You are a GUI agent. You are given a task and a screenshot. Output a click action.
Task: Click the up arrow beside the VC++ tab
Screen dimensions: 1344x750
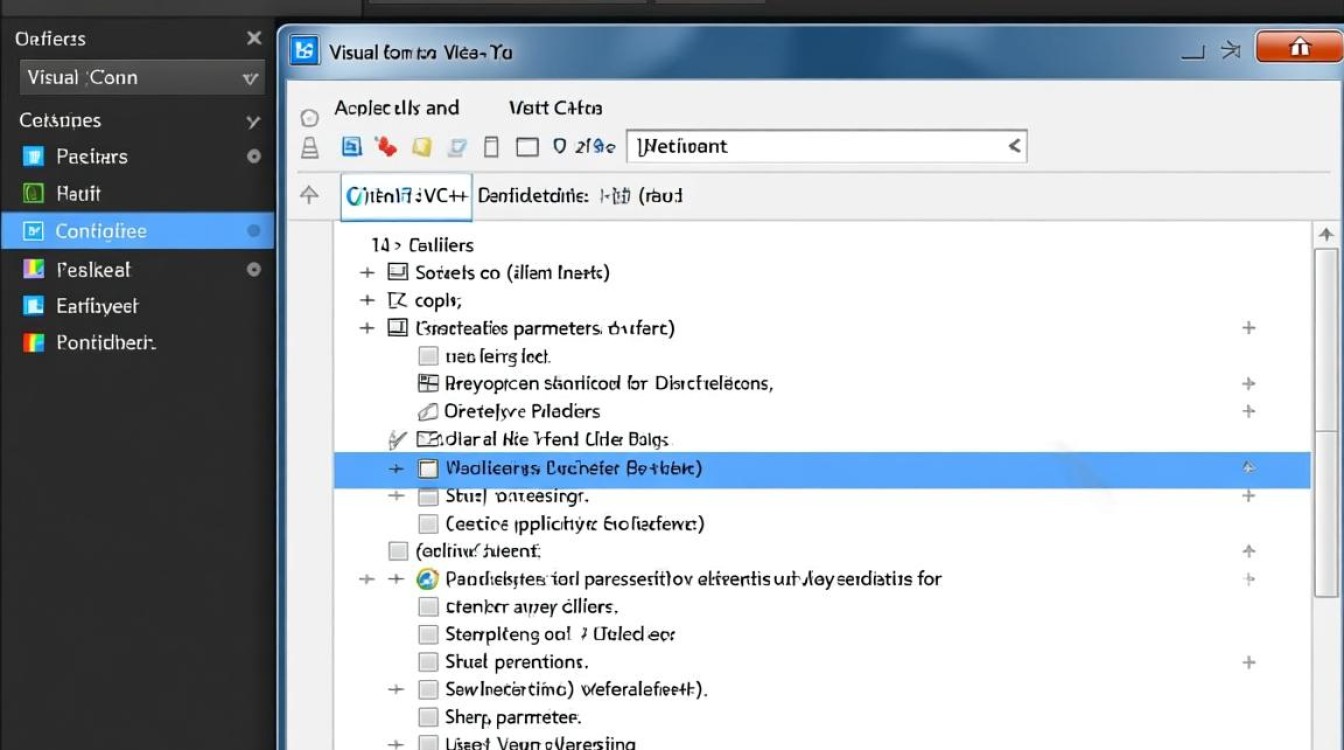pyautogui.click(x=310, y=195)
